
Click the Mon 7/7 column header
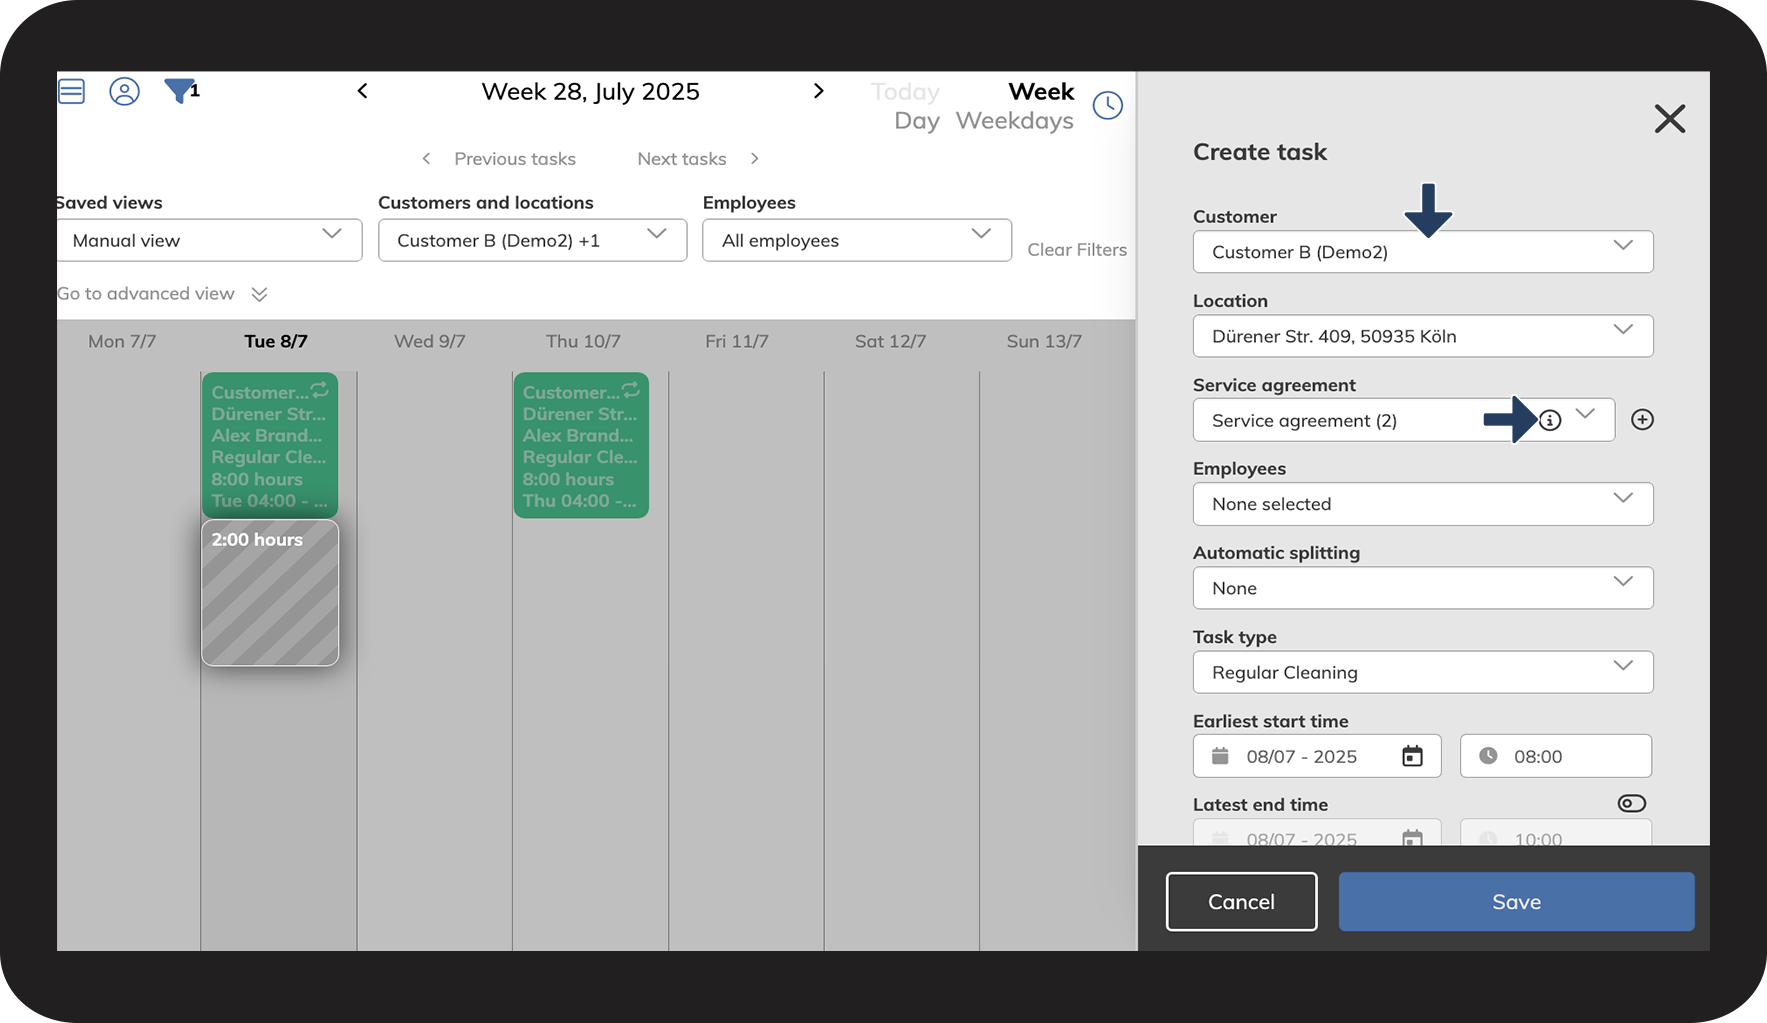(122, 342)
